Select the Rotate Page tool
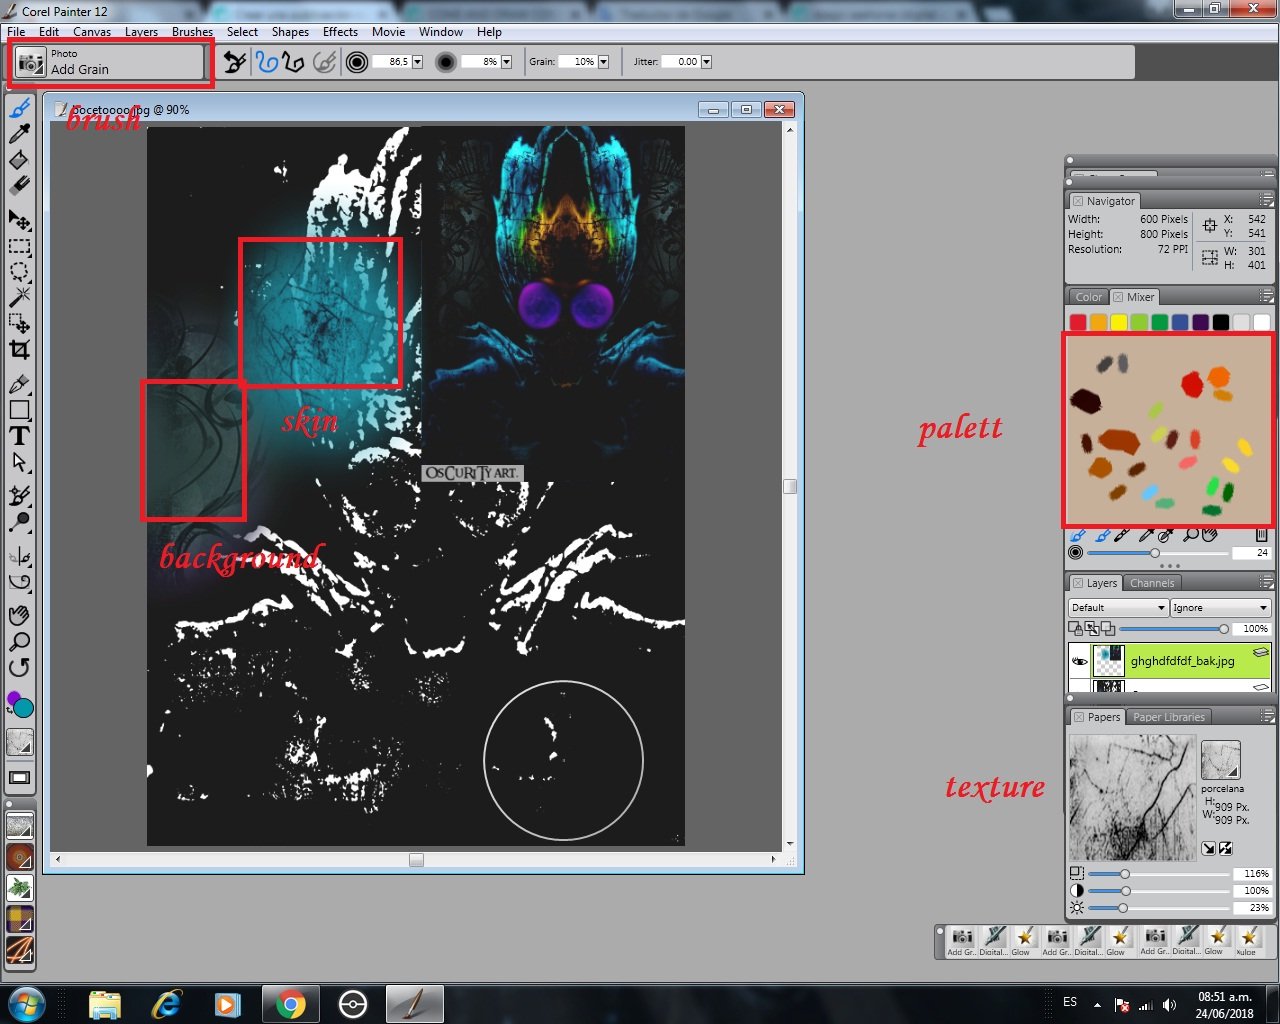Viewport: 1280px width, 1024px height. pos(19,667)
